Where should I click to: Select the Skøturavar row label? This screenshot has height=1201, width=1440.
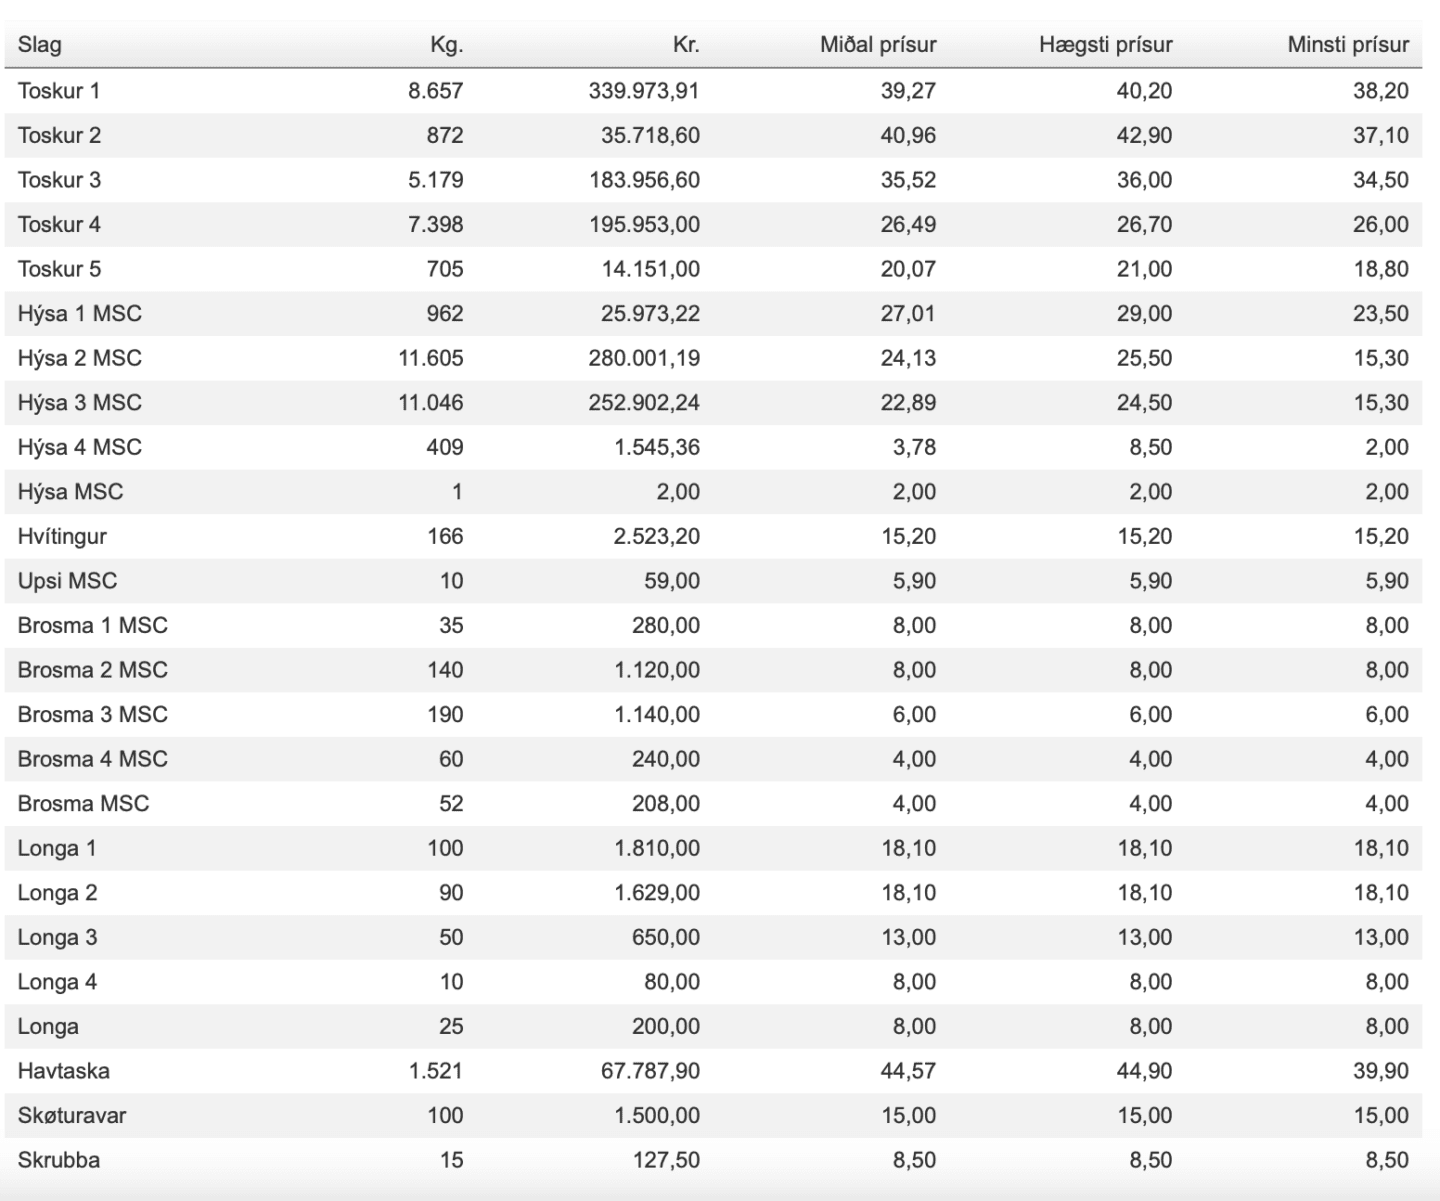click(72, 1115)
